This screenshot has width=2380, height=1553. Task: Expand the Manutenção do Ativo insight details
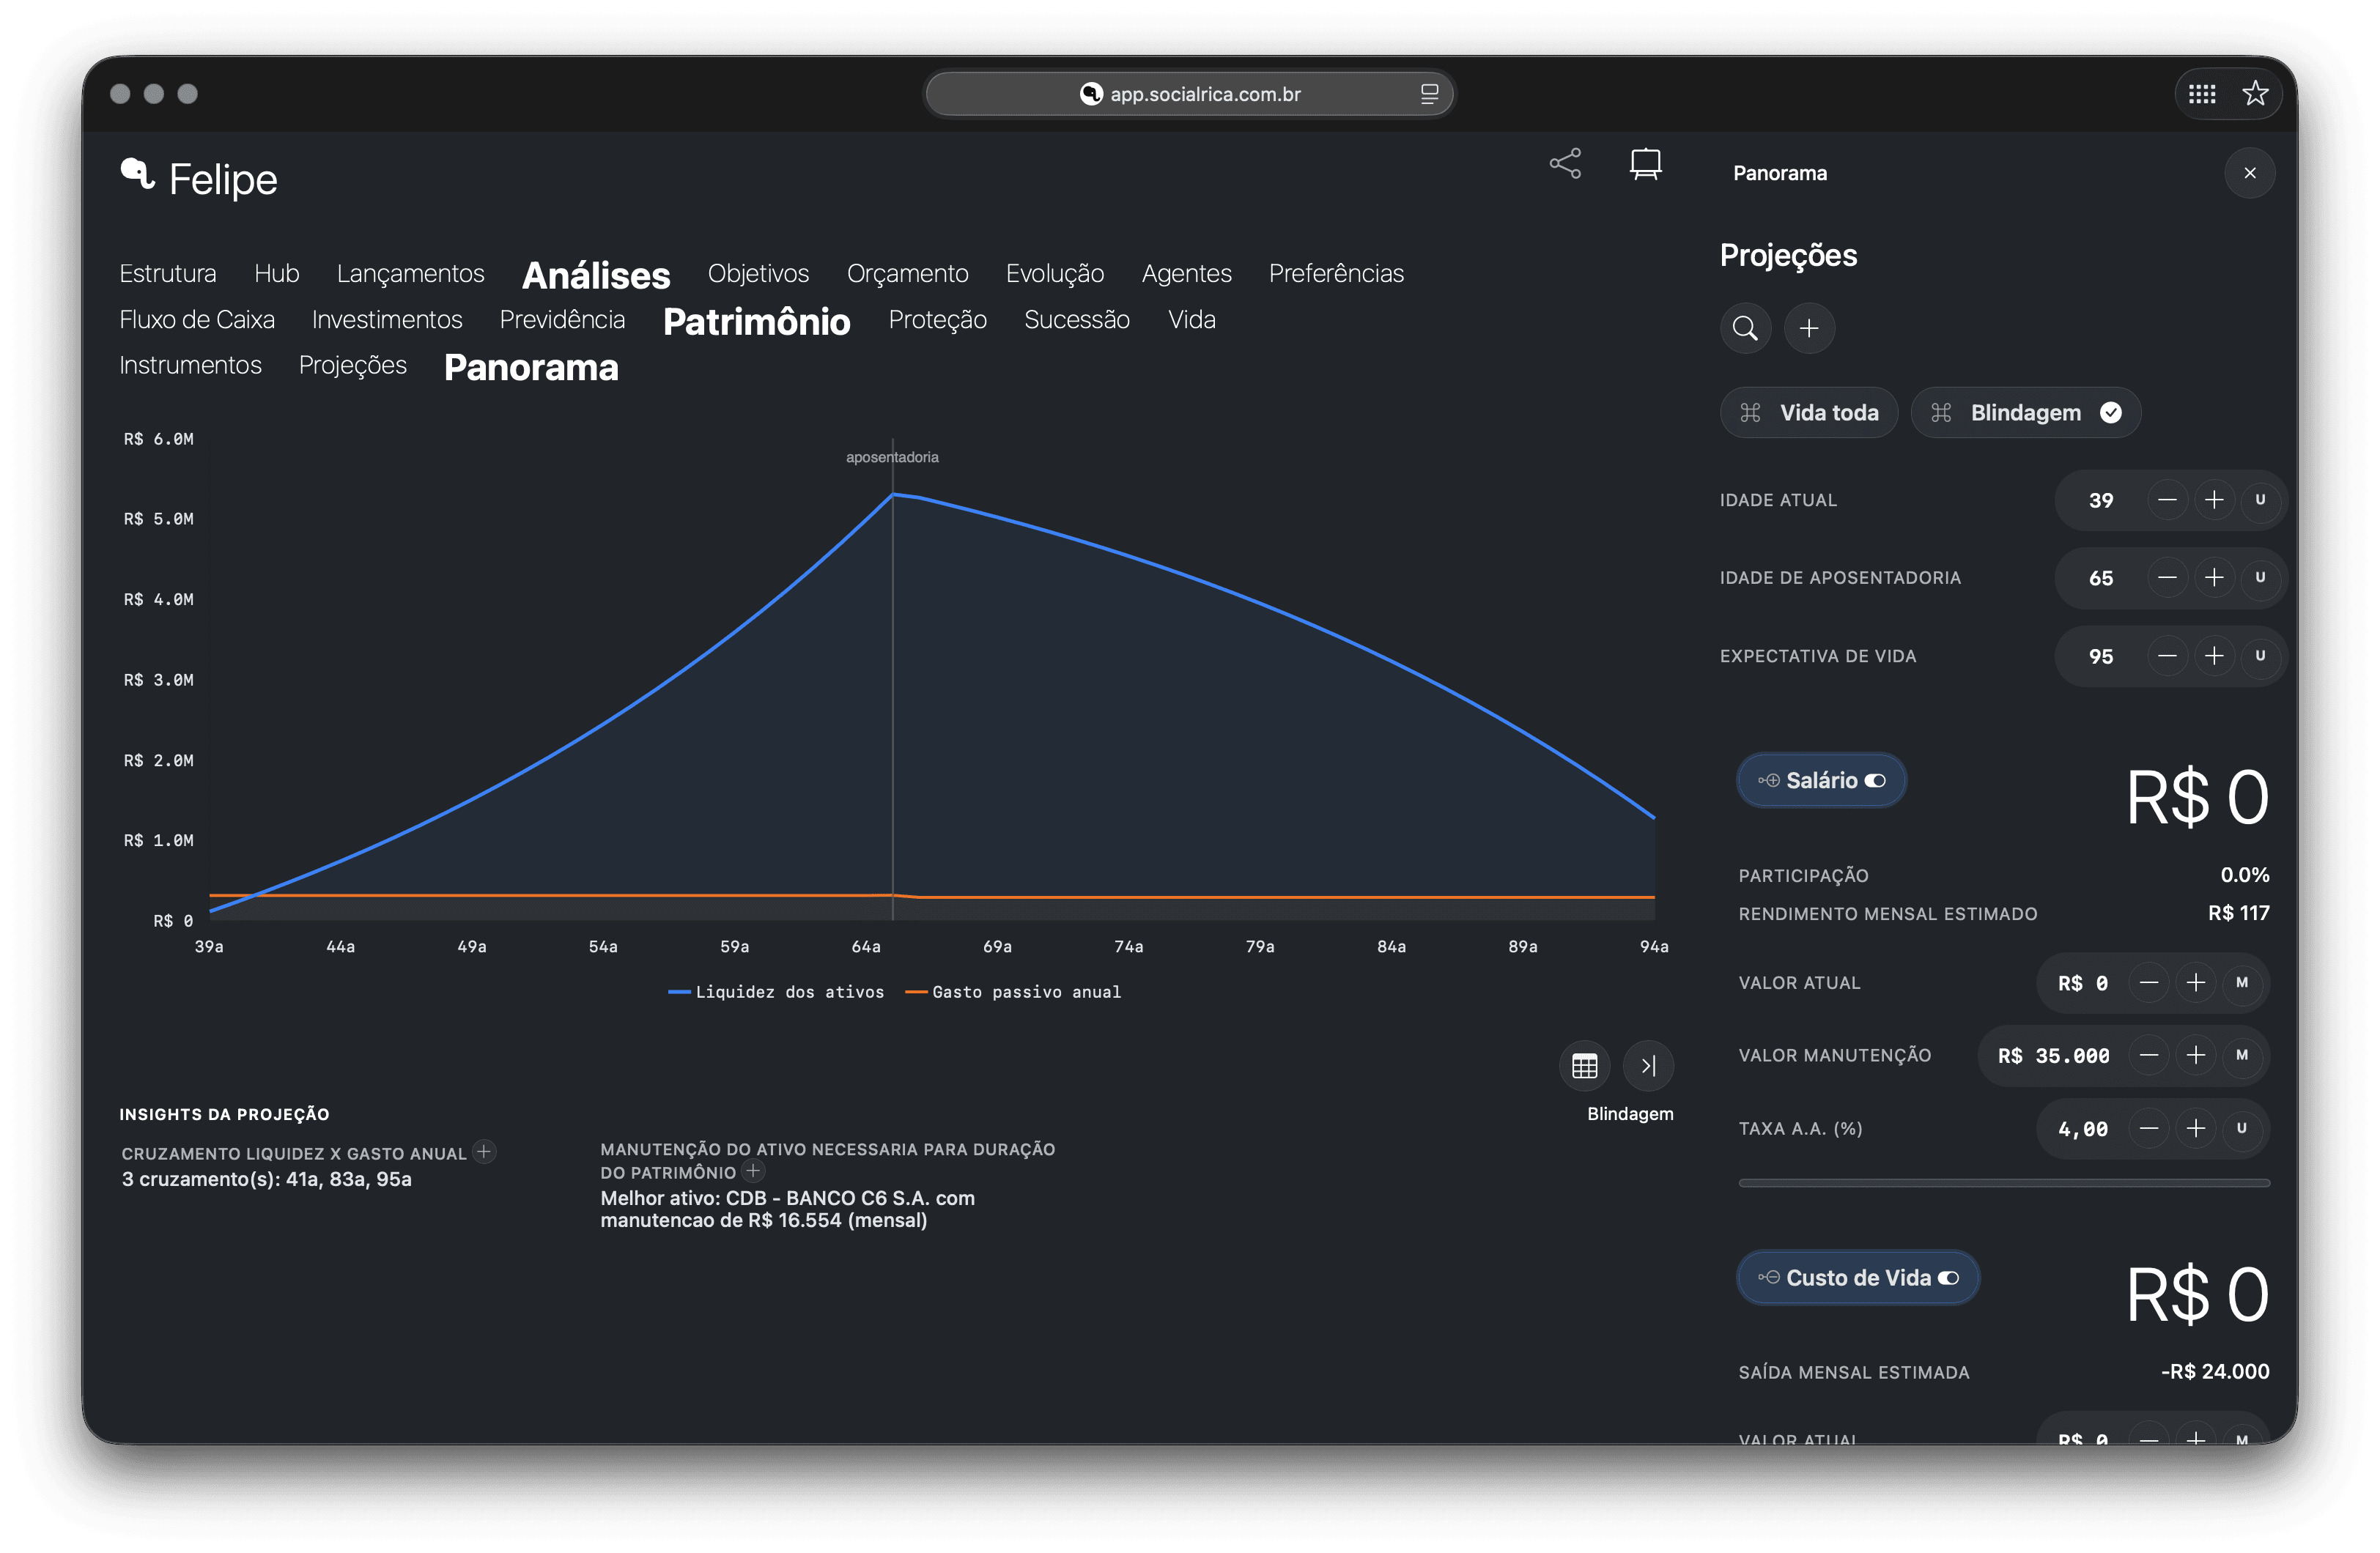coord(753,1172)
